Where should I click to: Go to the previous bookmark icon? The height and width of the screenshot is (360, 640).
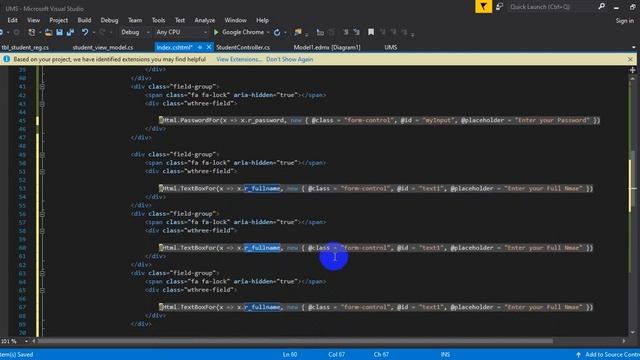[x=382, y=32]
